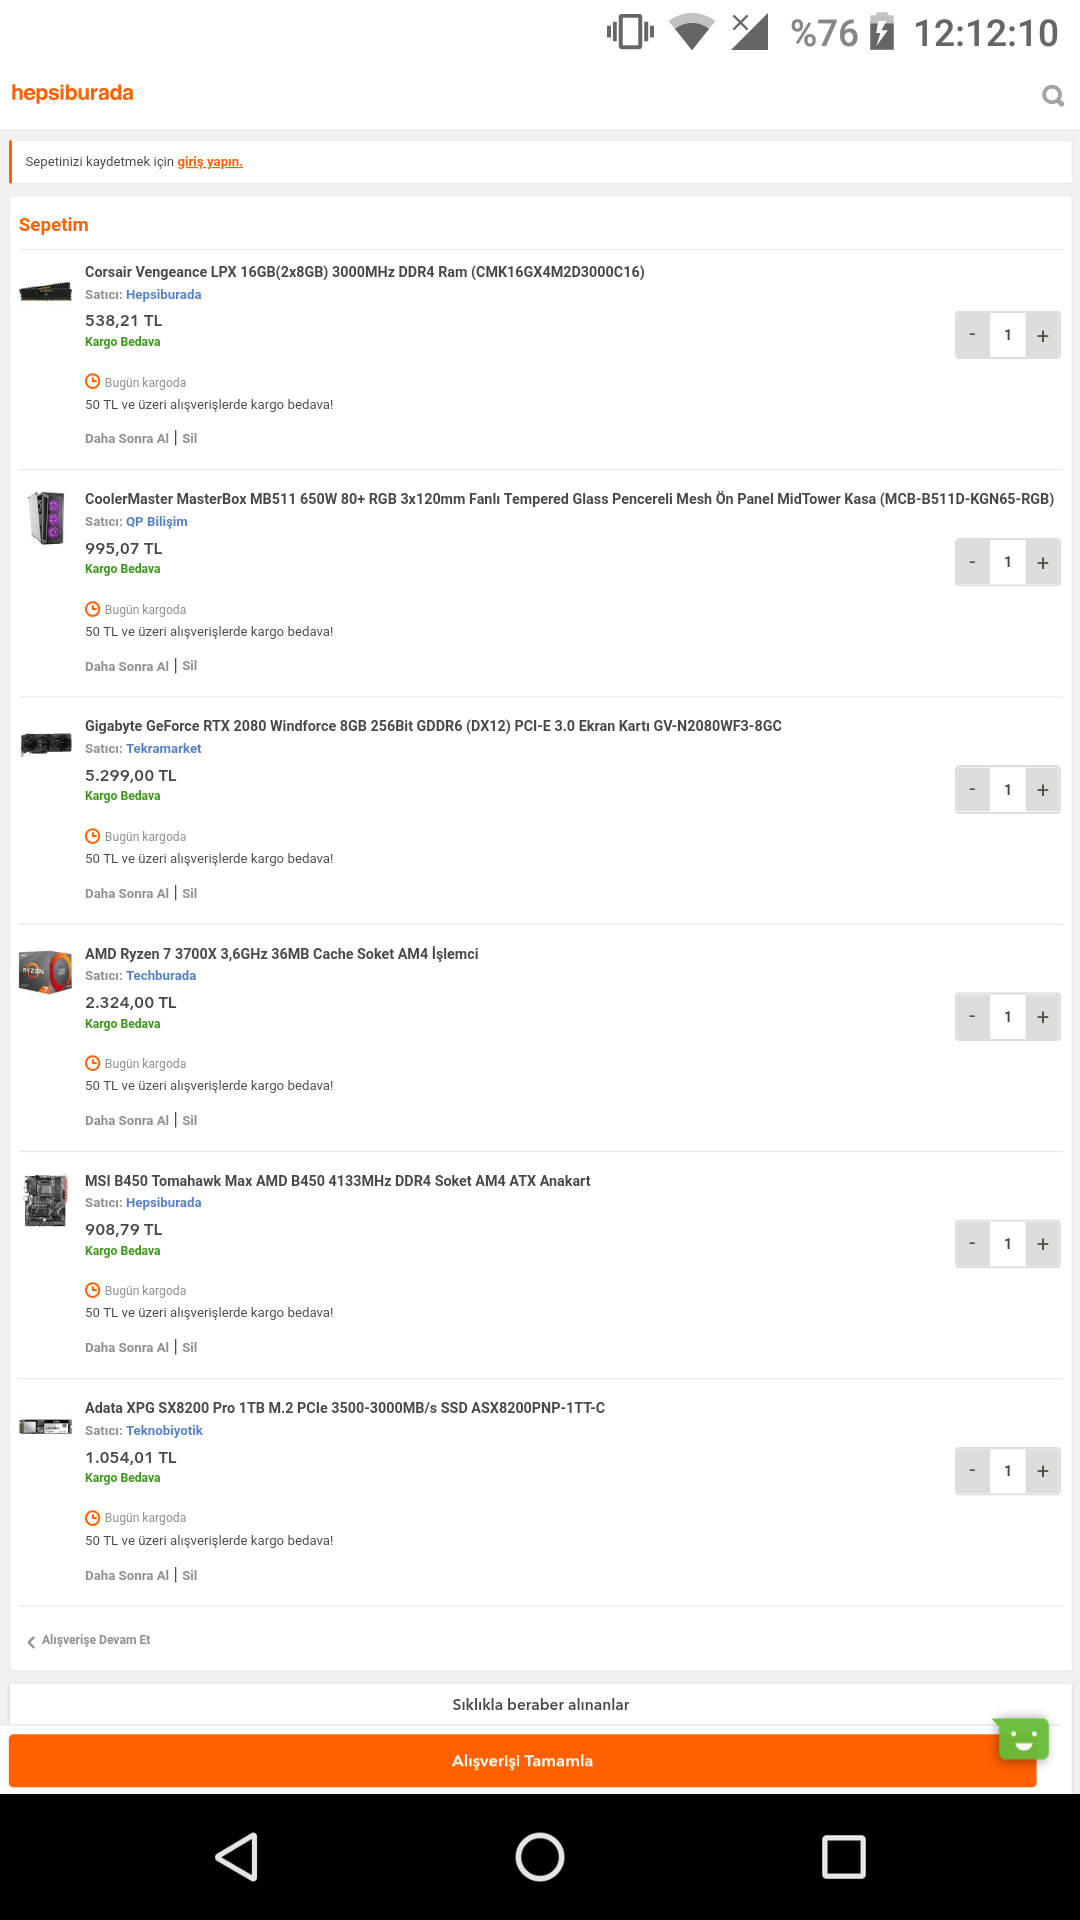The image size is (1080, 1920).
Task: Open the green chat bubble icon
Action: click(x=1021, y=1738)
